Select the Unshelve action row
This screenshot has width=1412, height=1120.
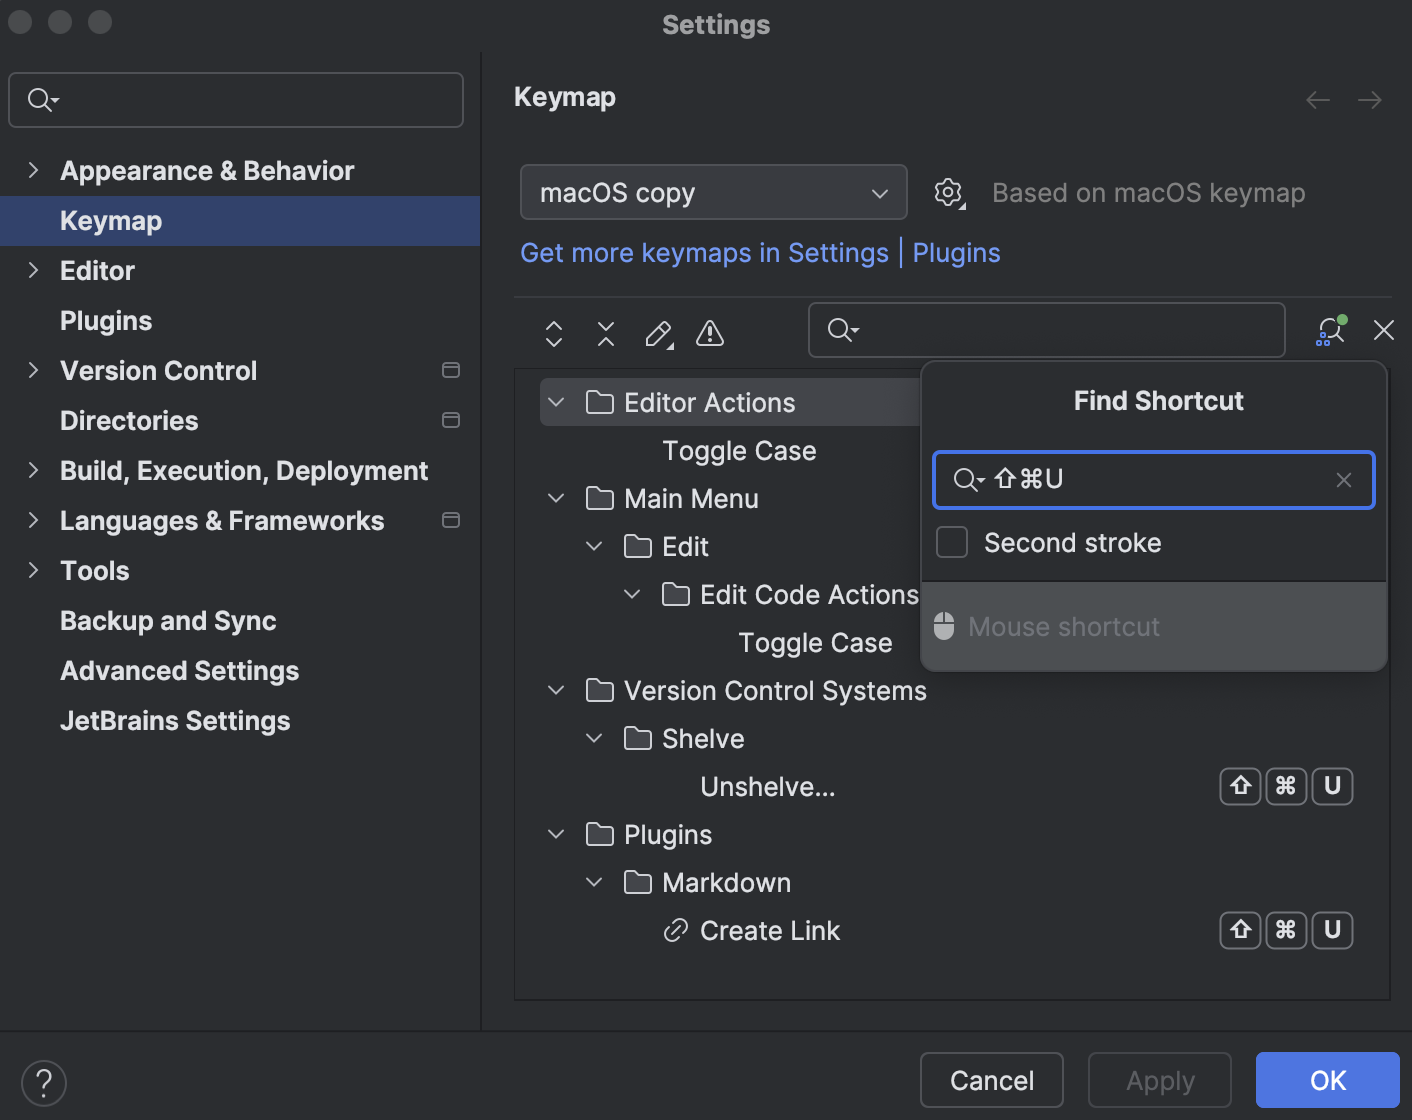[768, 786]
